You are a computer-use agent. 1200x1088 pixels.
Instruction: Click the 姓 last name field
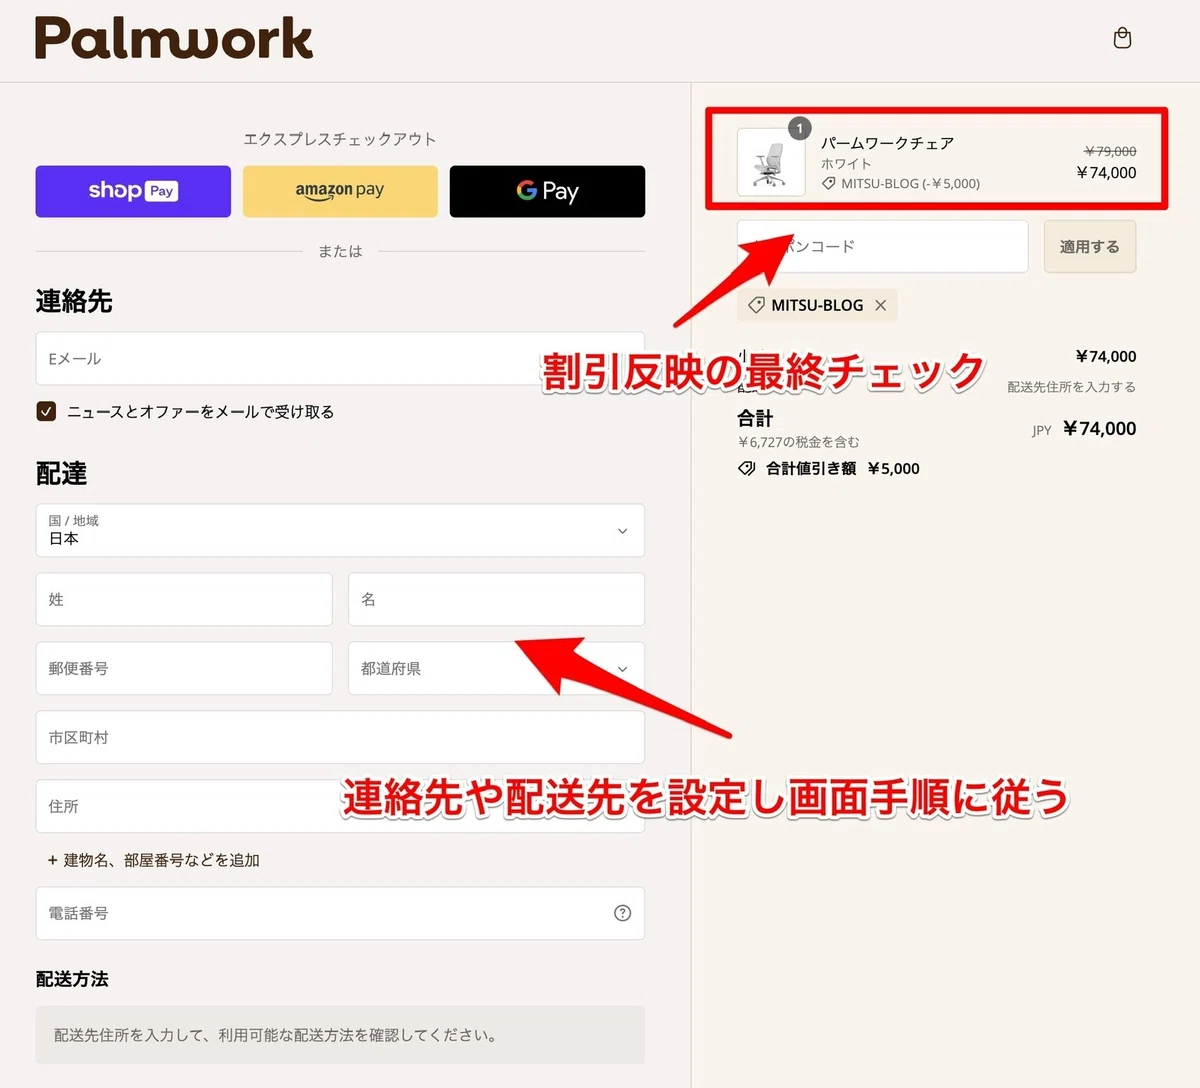pyautogui.click(x=184, y=599)
